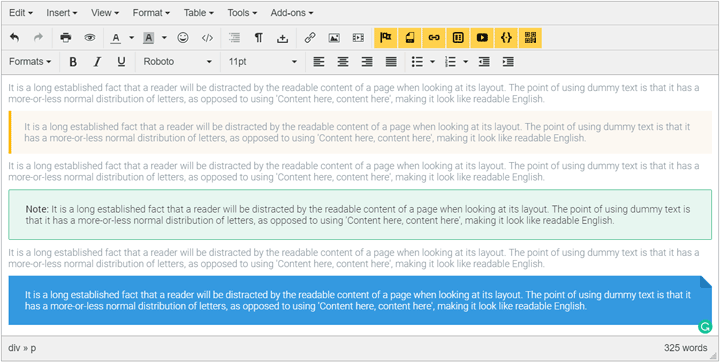Screen dimensions: 720x362
Task: Insert media with the film icon
Action: click(358, 38)
